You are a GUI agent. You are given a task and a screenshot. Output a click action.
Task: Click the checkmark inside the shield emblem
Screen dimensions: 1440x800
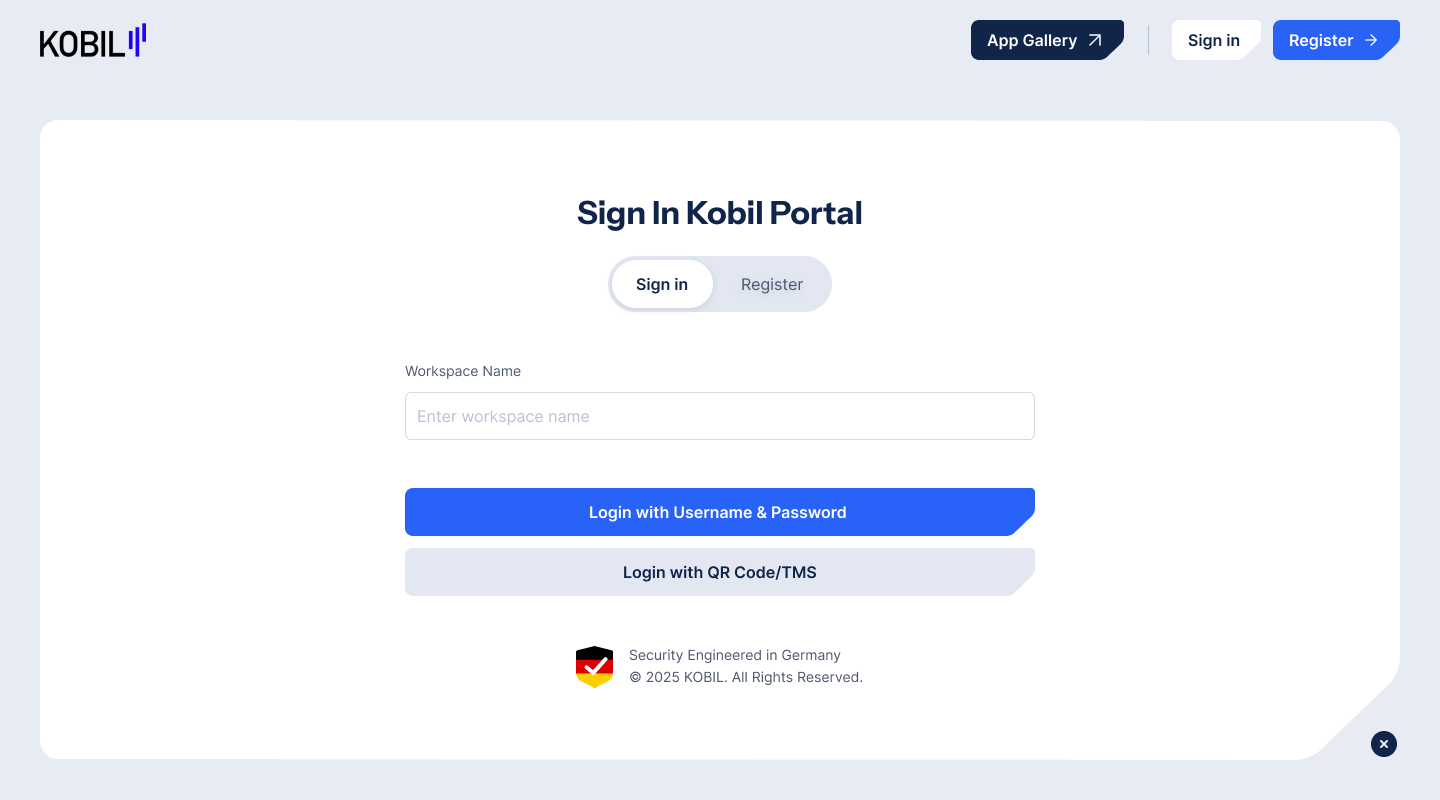(x=595, y=666)
